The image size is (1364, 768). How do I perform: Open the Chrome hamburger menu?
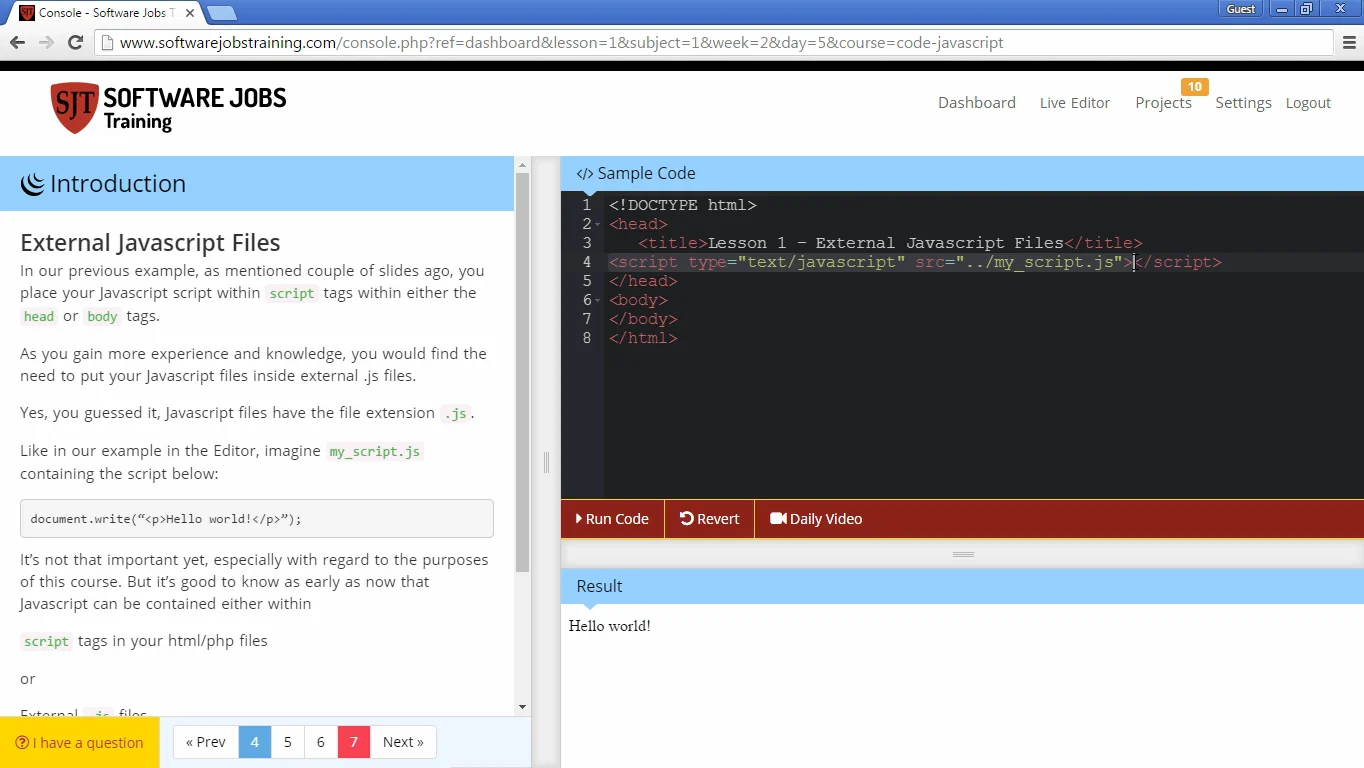(x=1349, y=43)
